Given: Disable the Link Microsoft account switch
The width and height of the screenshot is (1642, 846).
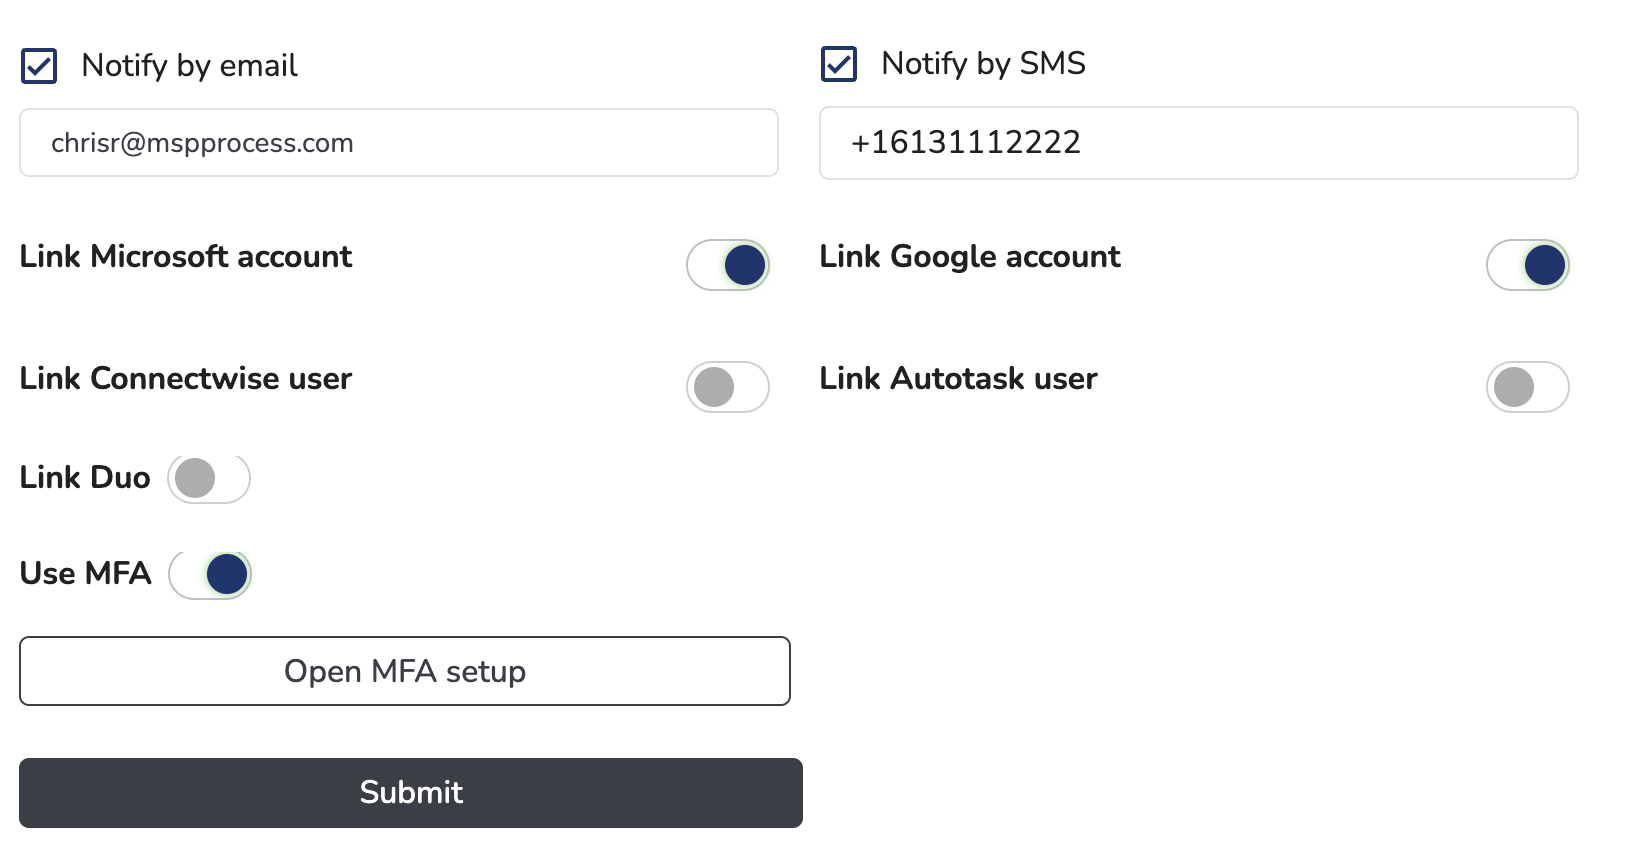Looking at the screenshot, I should [728, 265].
